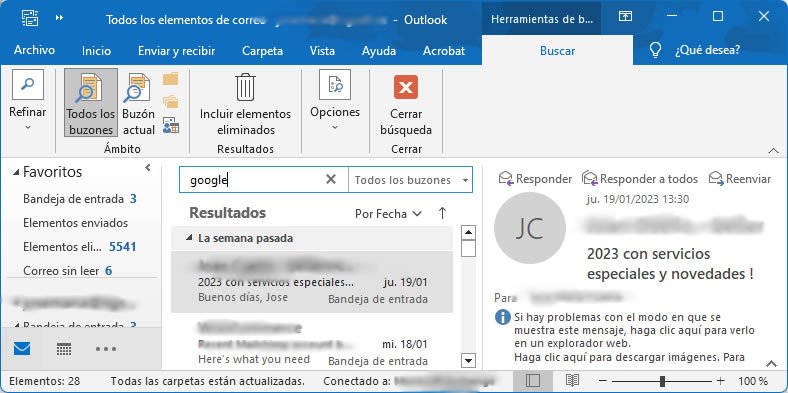This screenshot has width=788, height=393.
Task: Open the Todos los buzones search scope dropdown
Action: (410, 180)
